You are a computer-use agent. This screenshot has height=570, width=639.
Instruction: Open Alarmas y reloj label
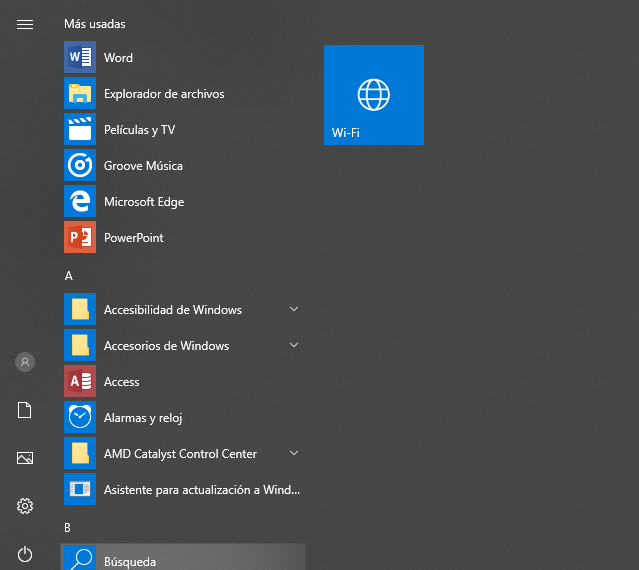[143, 418]
